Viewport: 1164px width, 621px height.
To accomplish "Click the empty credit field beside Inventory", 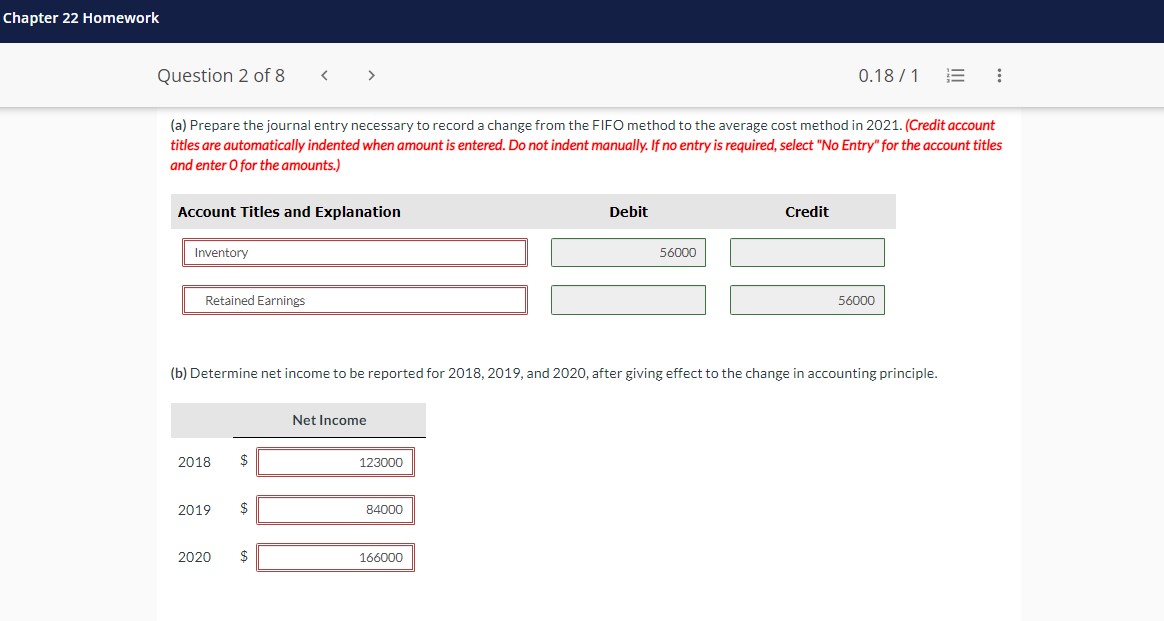I will click(806, 252).
